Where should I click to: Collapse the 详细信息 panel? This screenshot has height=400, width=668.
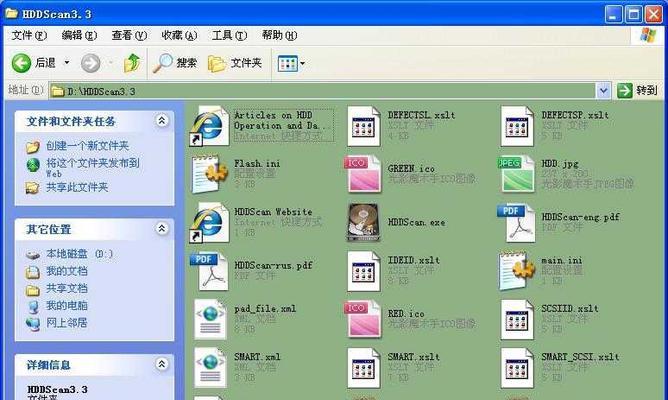(161, 364)
